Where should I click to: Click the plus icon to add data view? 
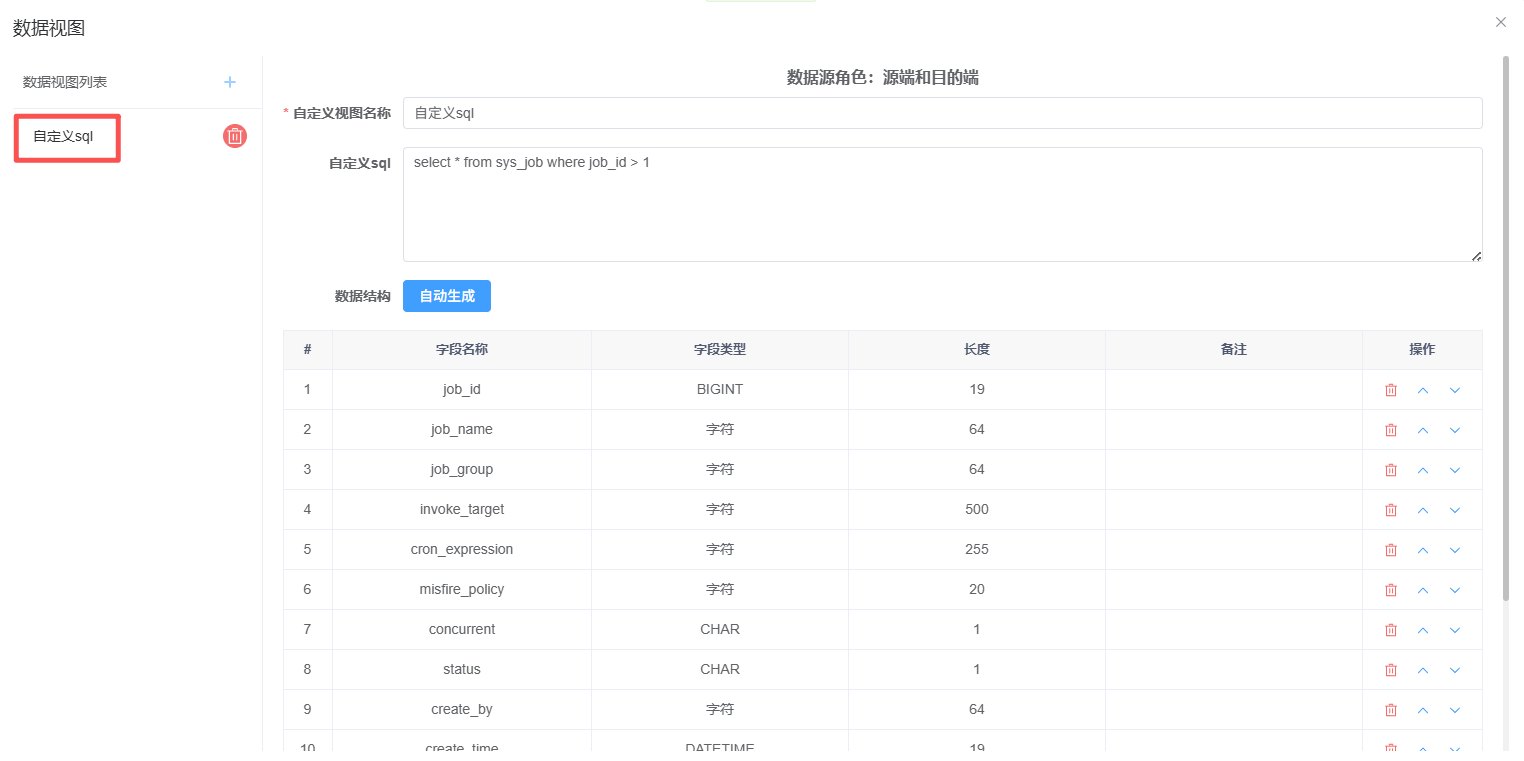pos(230,82)
